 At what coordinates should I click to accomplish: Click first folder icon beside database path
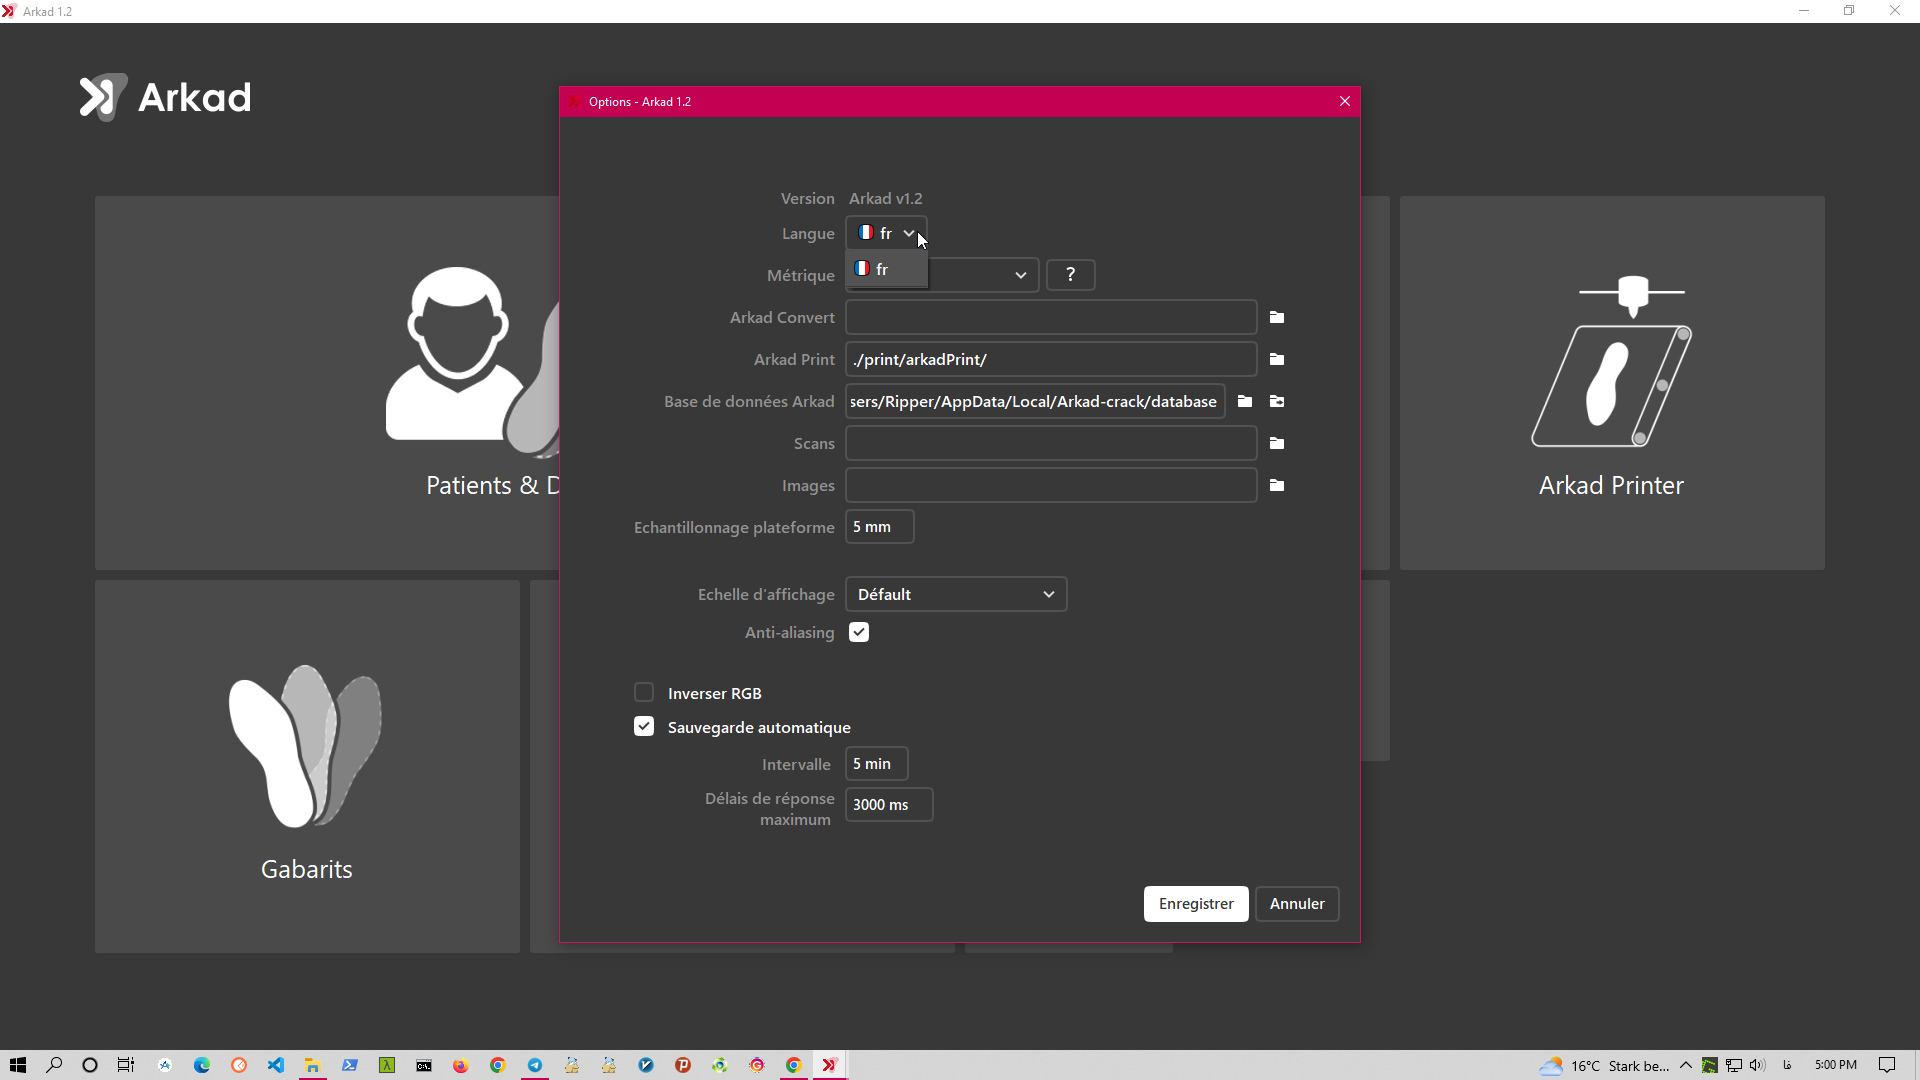1245,401
